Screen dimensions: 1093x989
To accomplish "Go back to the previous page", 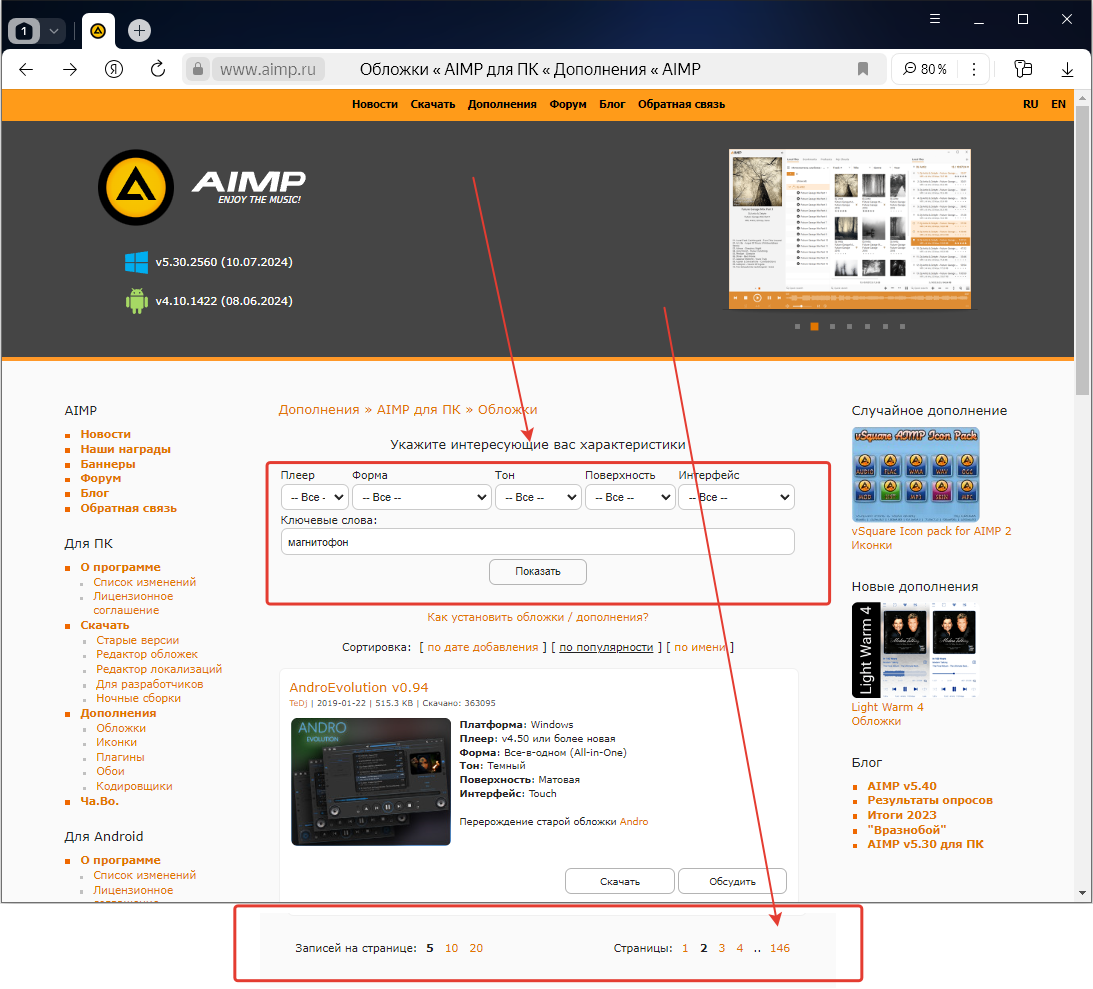I will [26, 69].
